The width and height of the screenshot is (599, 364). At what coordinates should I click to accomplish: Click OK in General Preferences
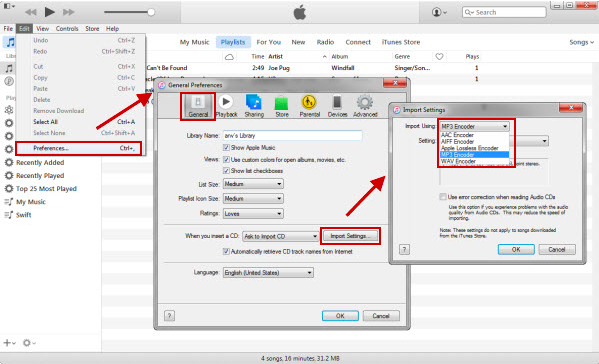point(340,316)
